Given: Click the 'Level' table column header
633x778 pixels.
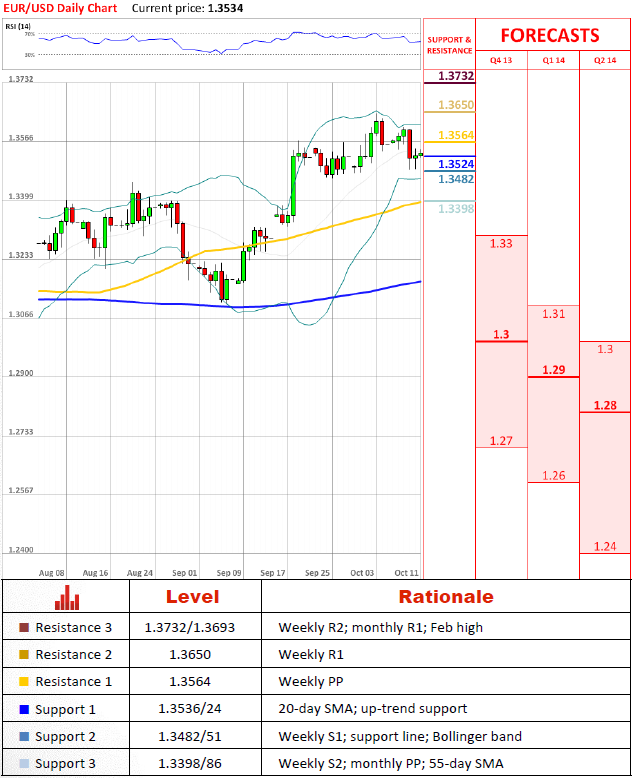Looking at the screenshot, I should click(x=192, y=597).
